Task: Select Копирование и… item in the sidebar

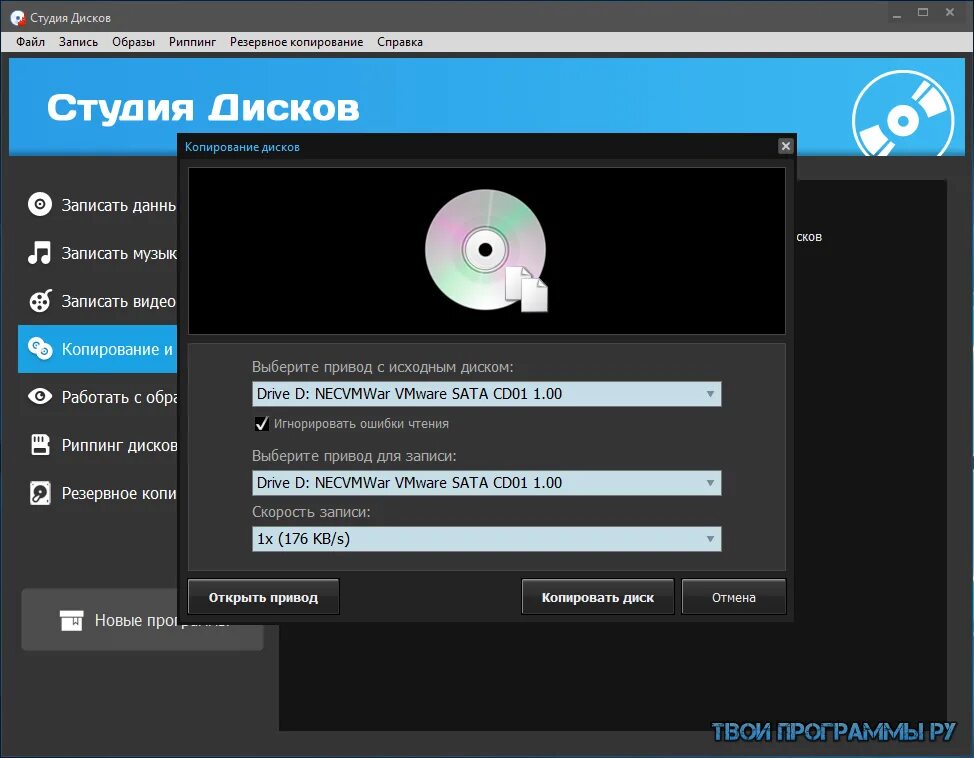Action: click(x=98, y=349)
